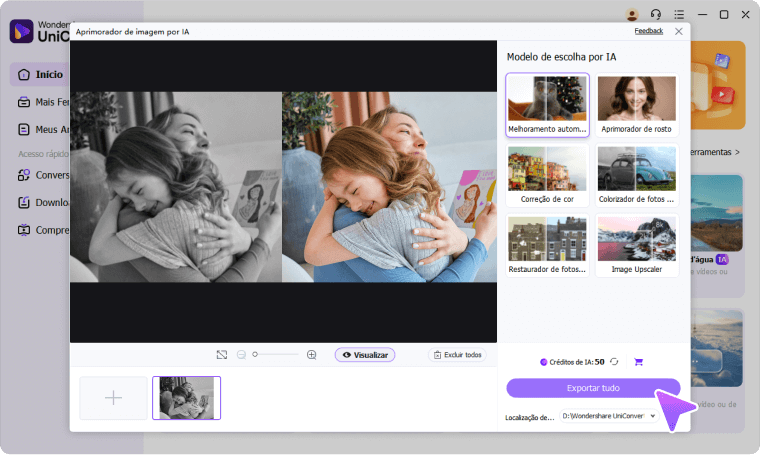The image size is (760, 455).
Task: Click Exportar tudo button
Action: (593, 388)
